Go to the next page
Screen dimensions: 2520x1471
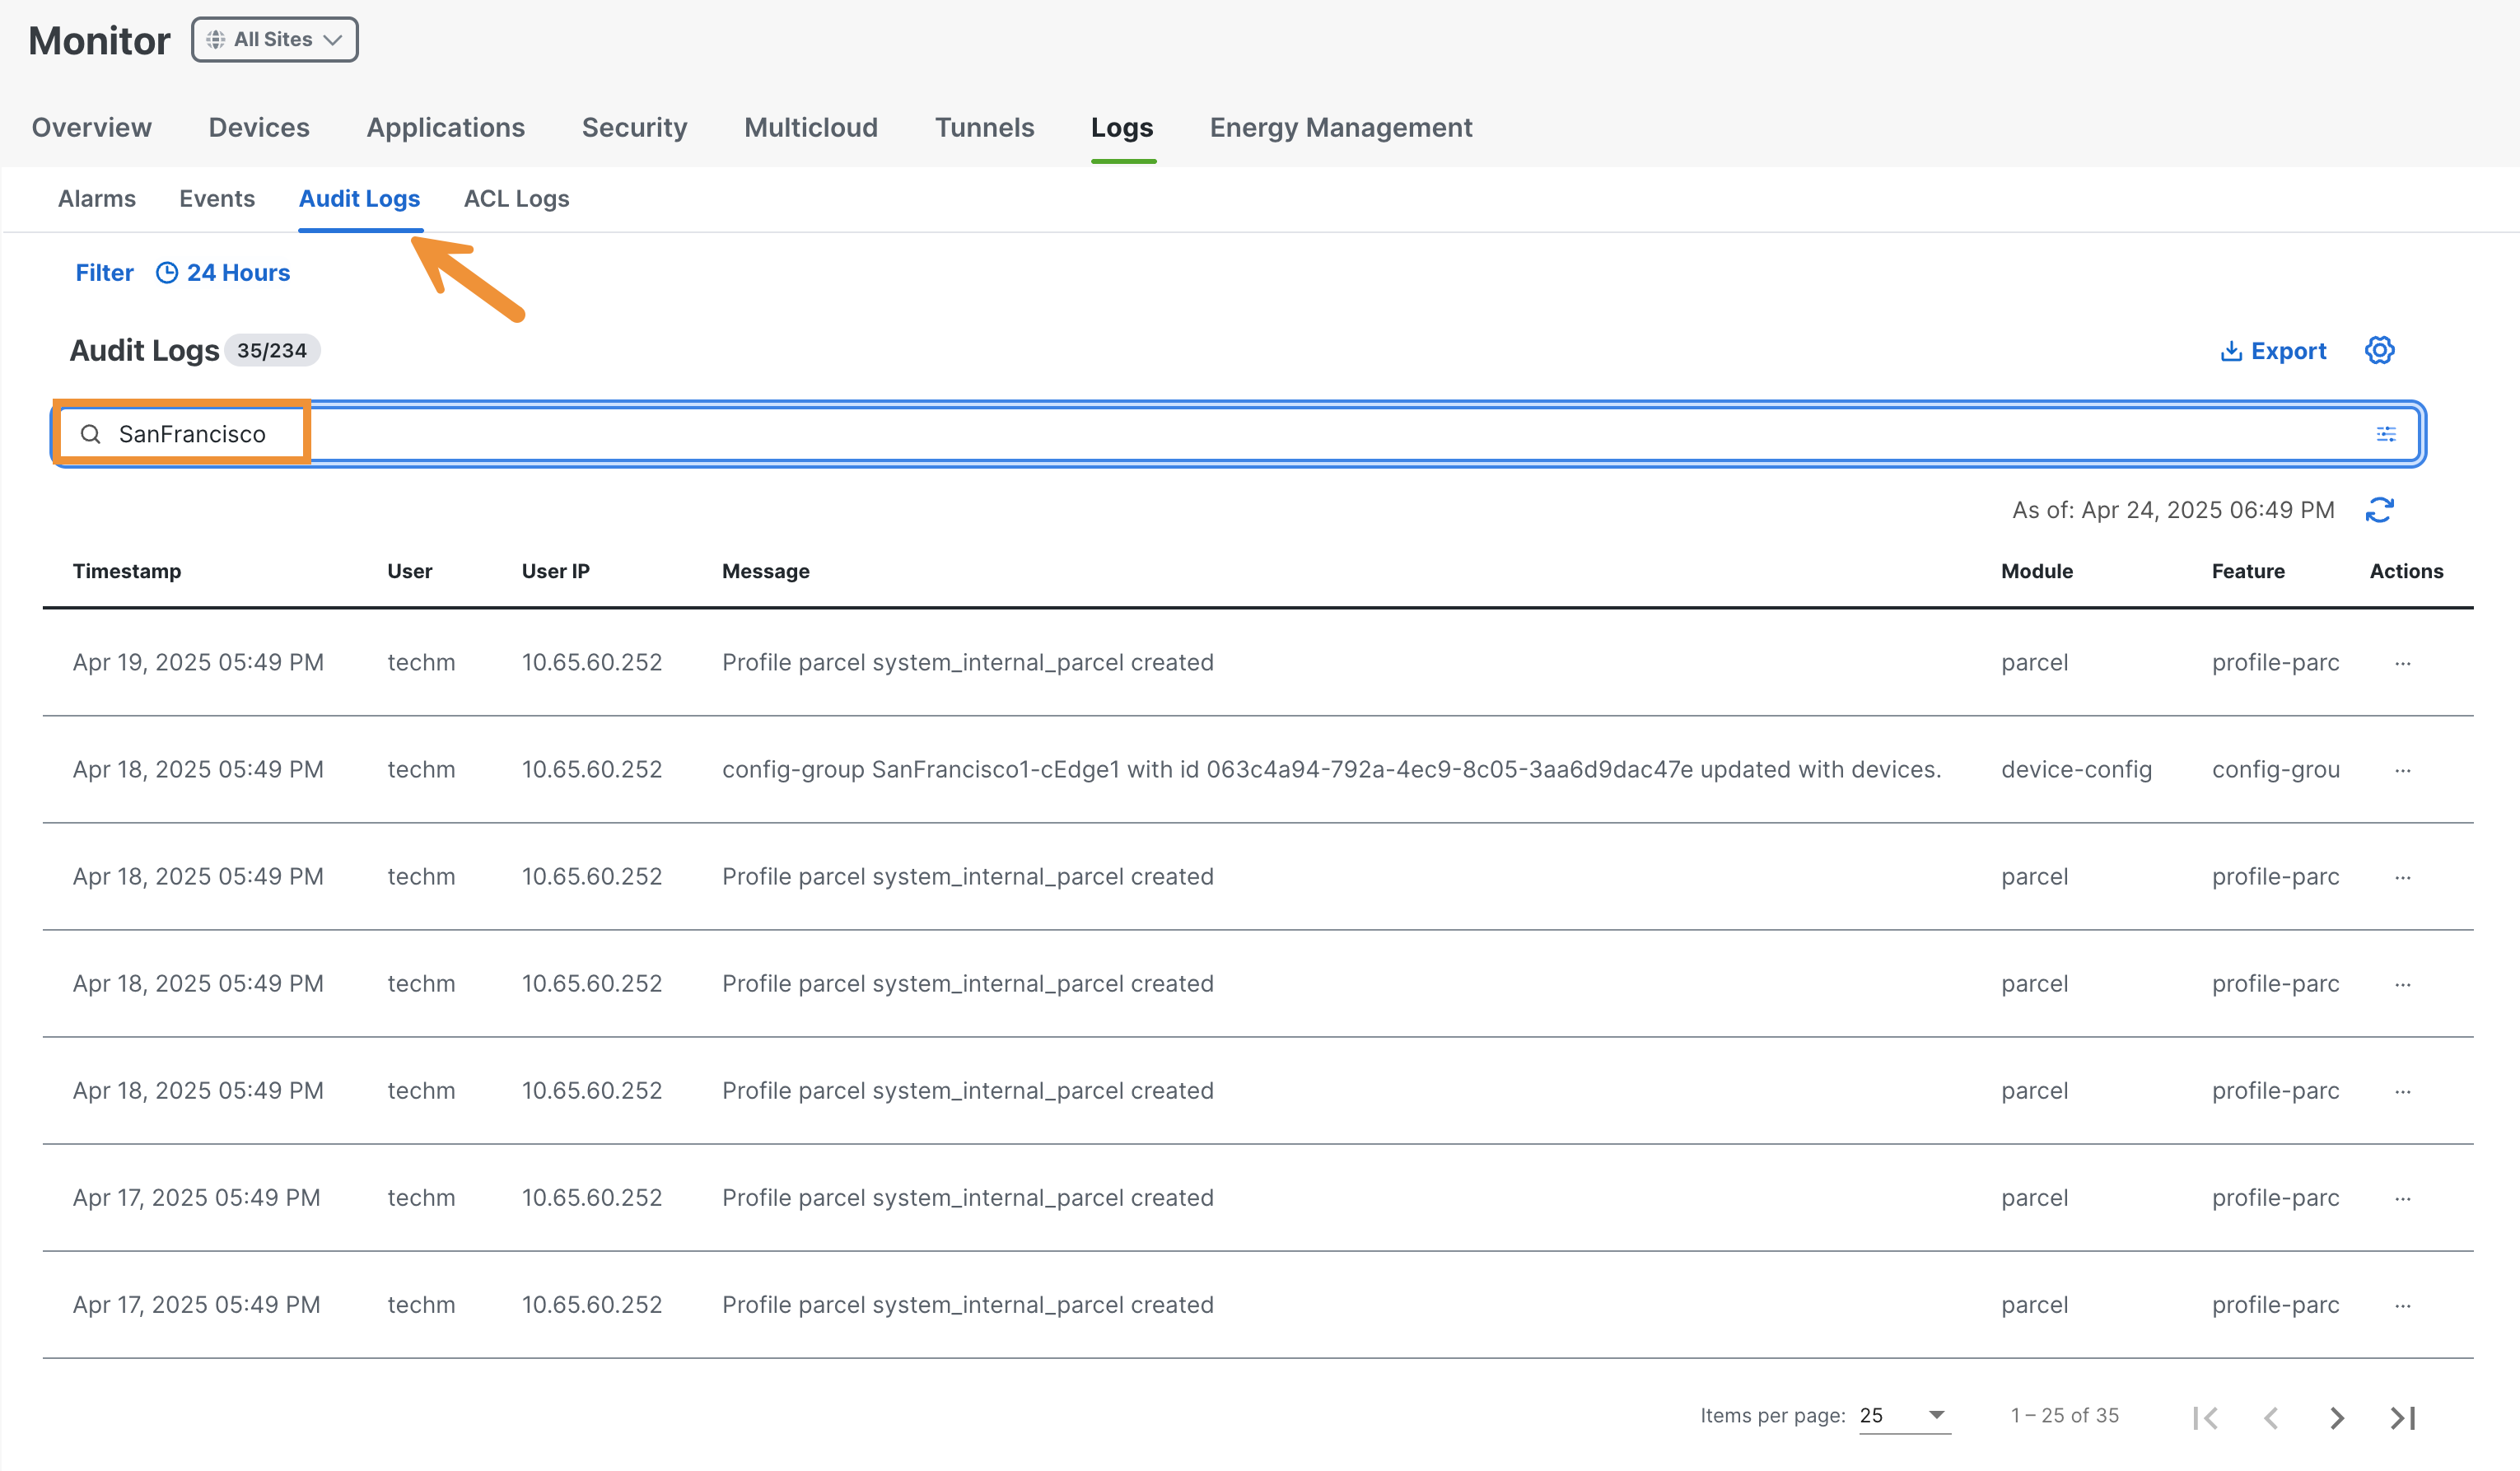click(x=2337, y=1417)
